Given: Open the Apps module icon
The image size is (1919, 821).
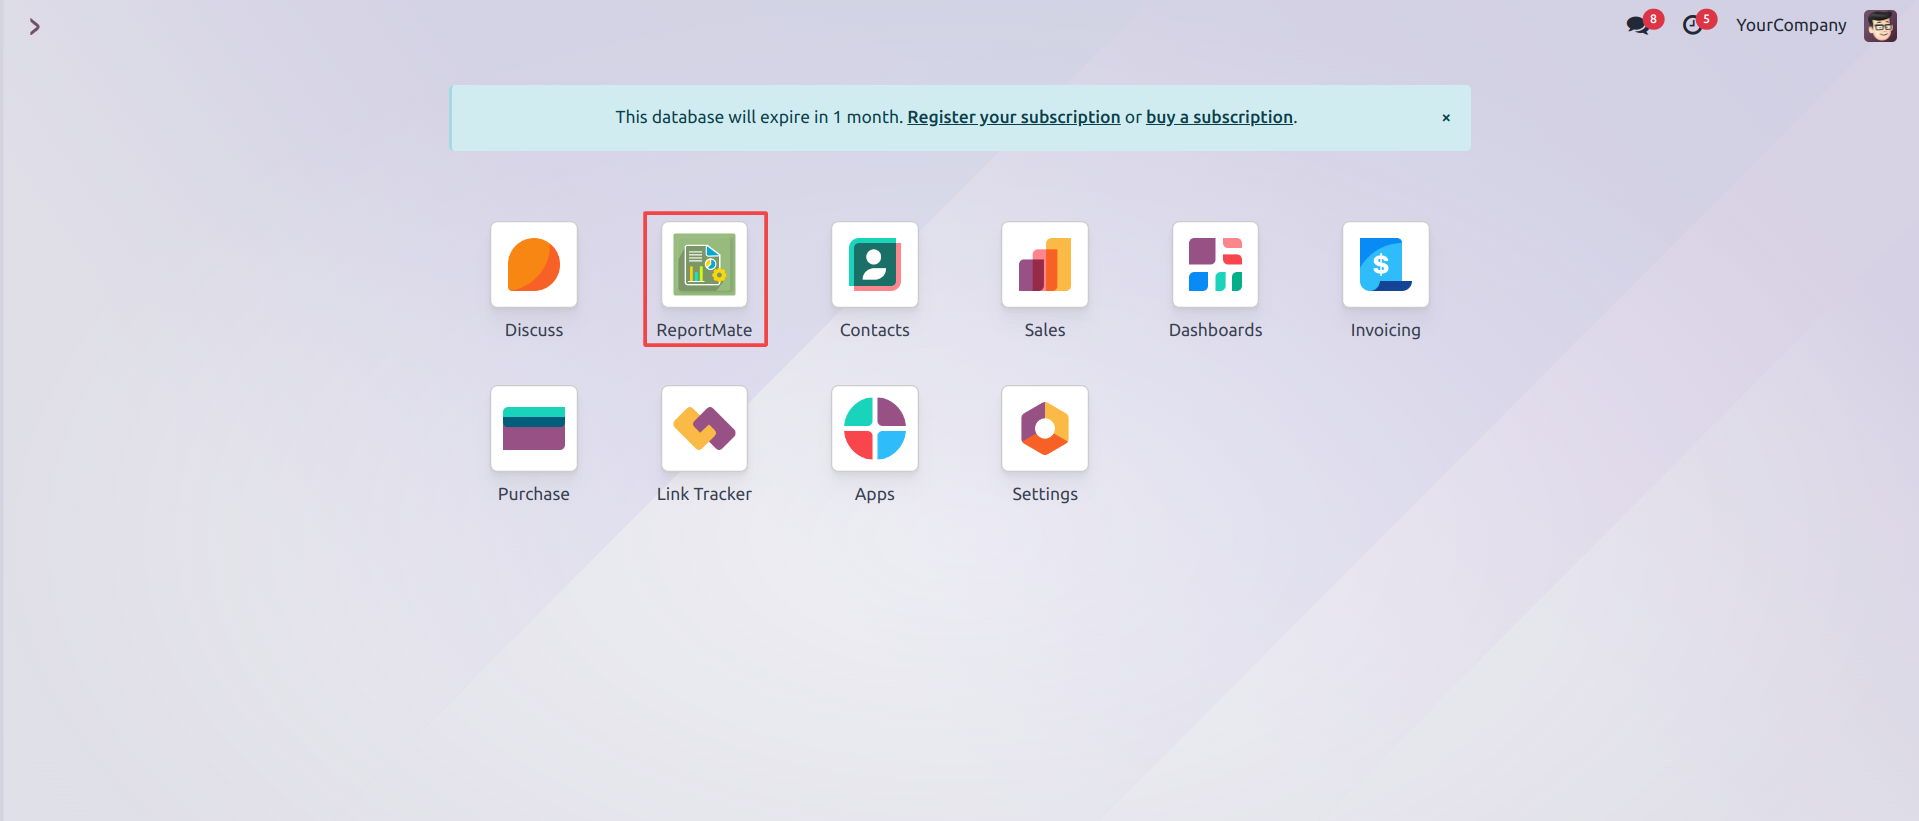Looking at the screenshot, I should pos(874,429).
